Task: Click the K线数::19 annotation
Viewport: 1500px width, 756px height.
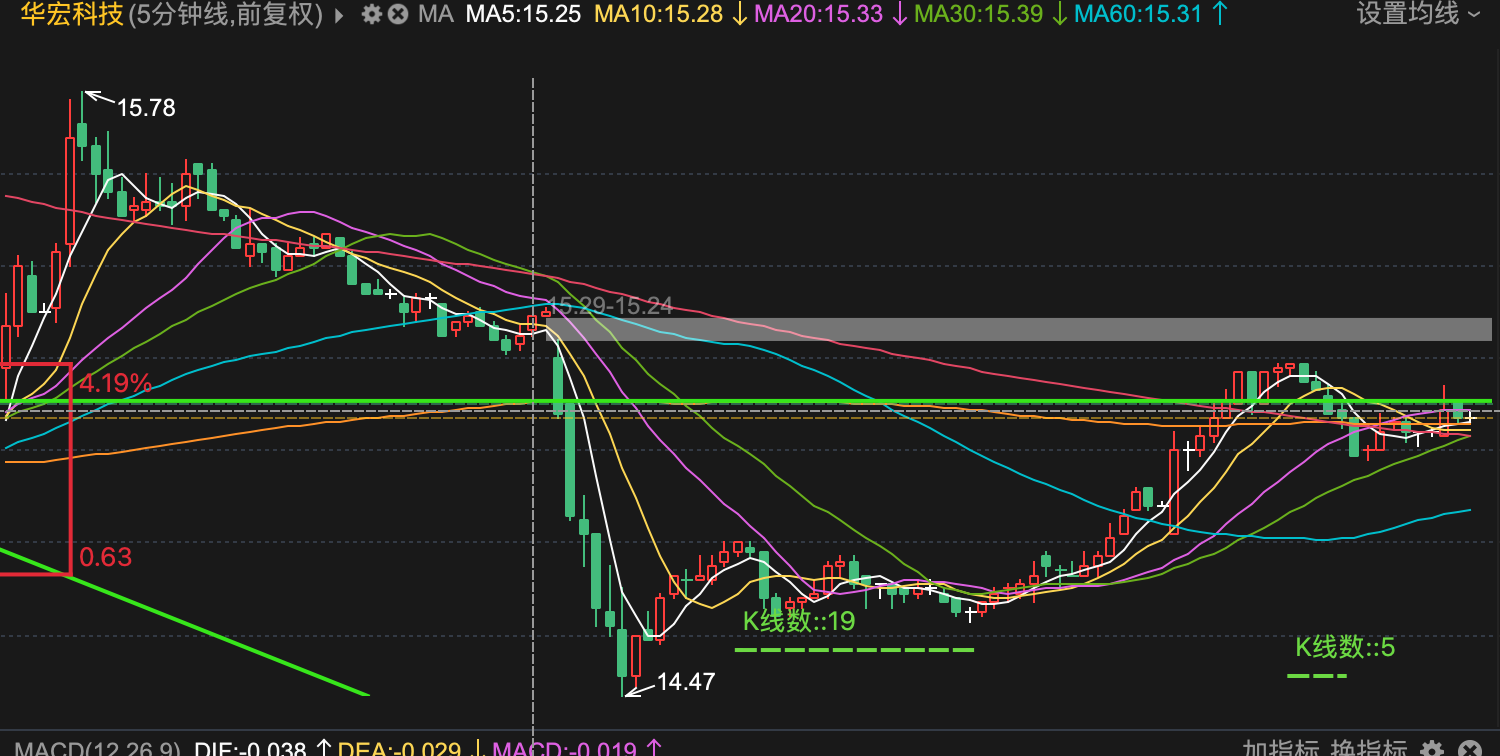Action: (x=799, y=621)
